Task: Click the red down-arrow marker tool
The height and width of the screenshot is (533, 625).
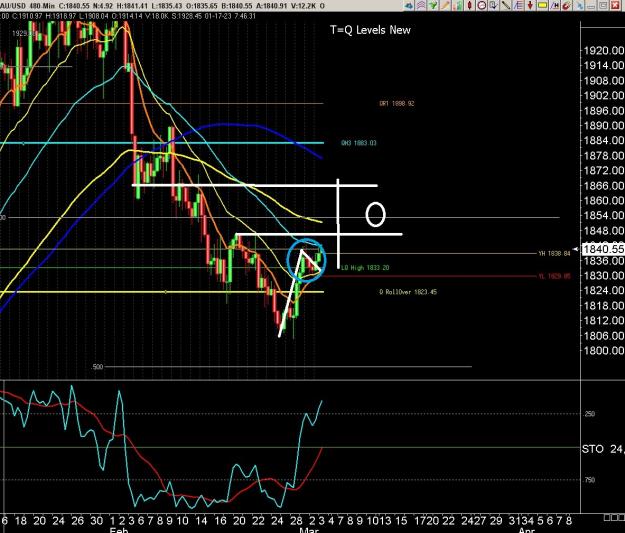Action: point(530,6)
